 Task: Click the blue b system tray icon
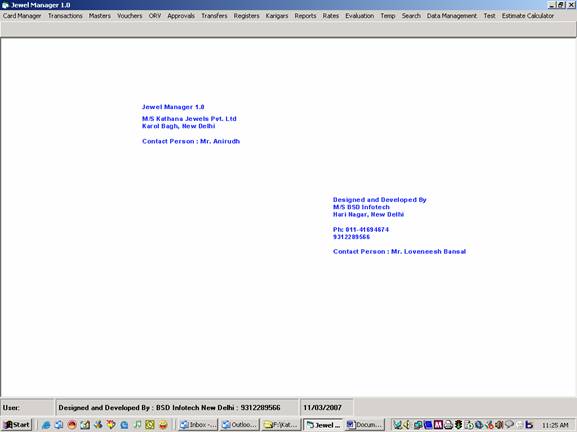pyautogui.click(x=529, y=425)
